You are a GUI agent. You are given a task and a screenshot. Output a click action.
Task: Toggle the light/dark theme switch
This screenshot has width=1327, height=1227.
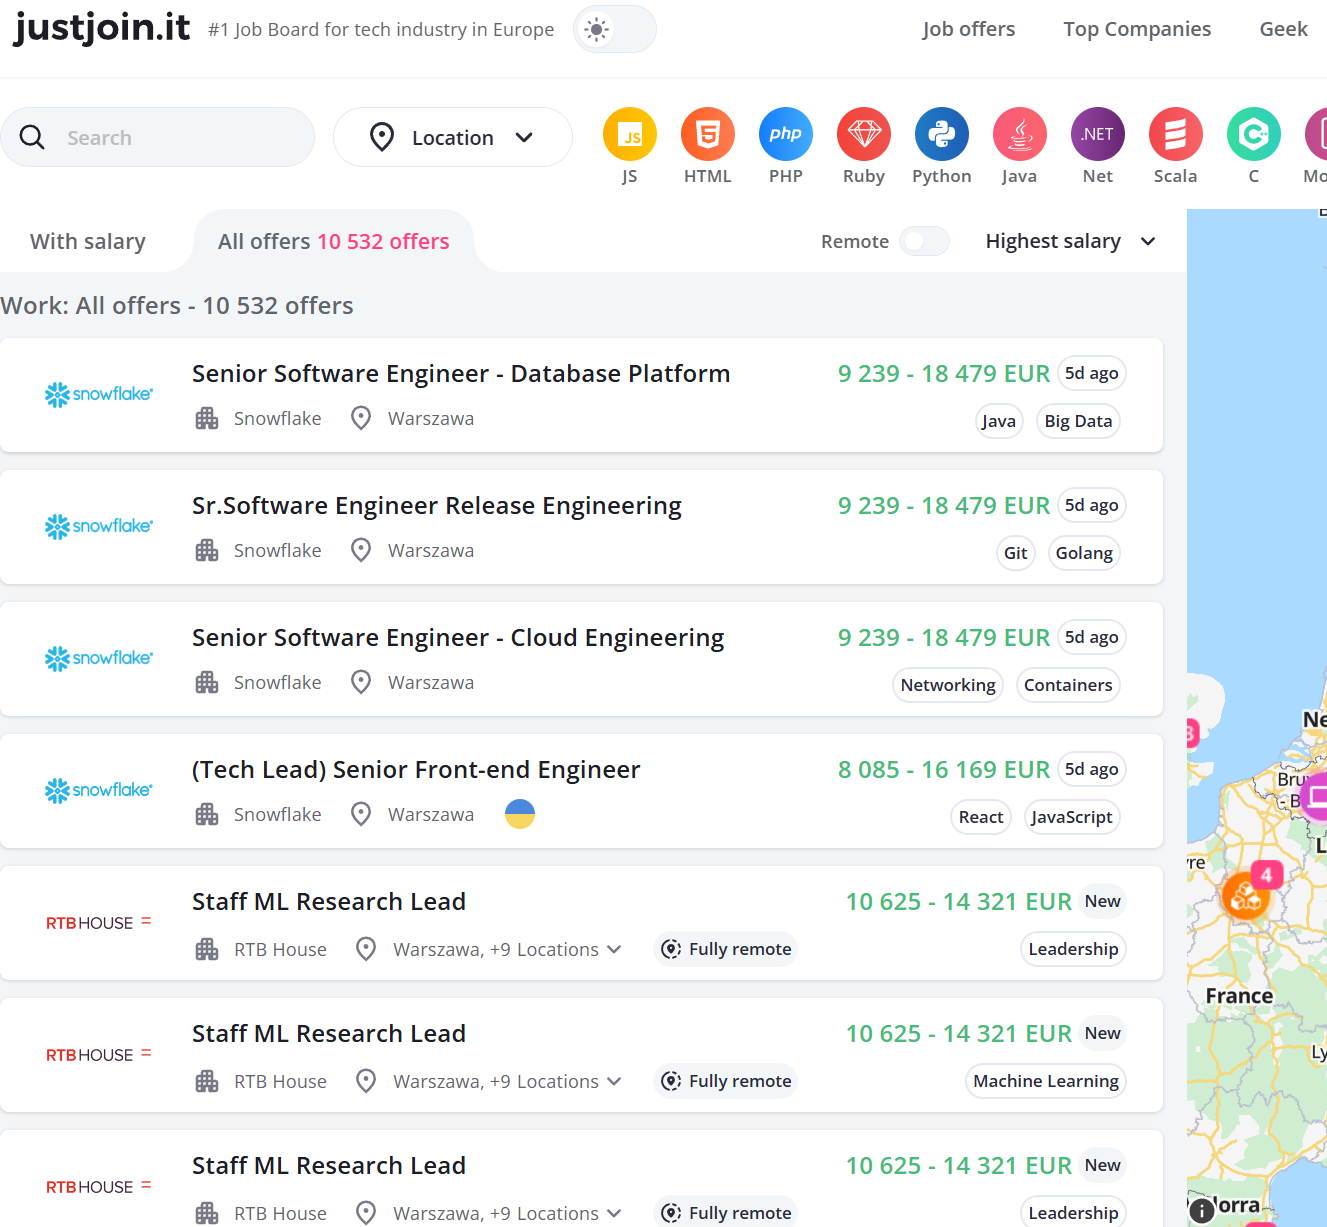[x=615, y=29]
